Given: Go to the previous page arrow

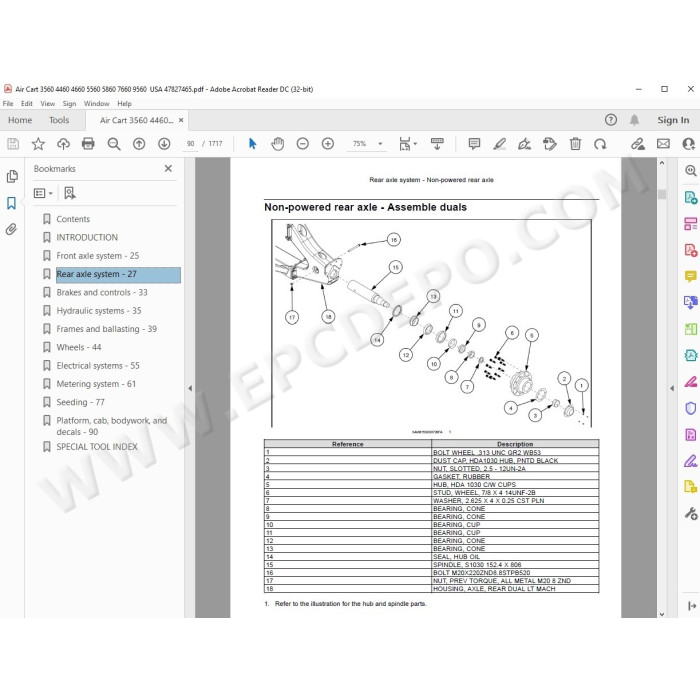Looking at the screenshot, I should (x=139, y=144).
